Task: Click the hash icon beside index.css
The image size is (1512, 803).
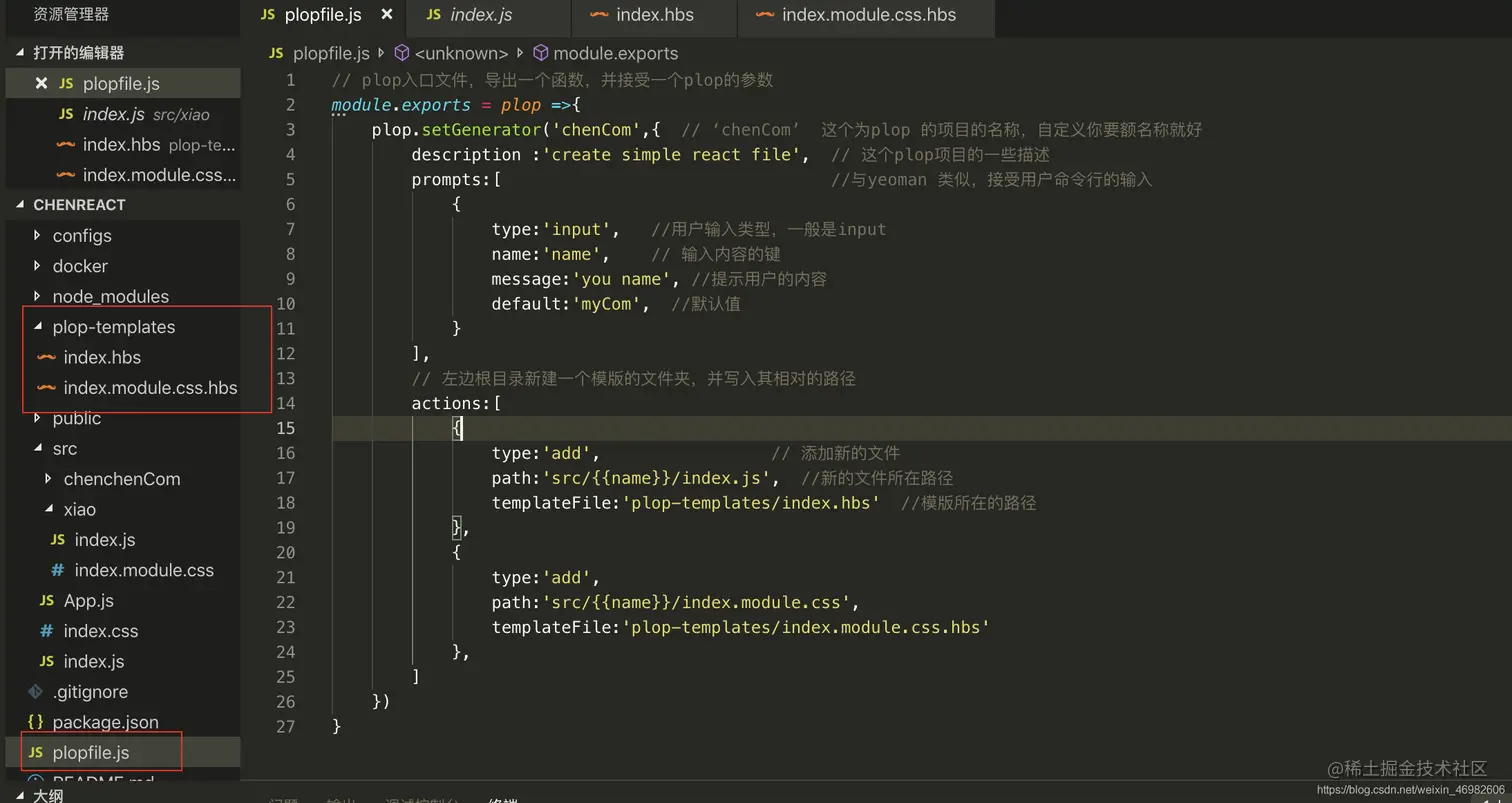Action: pyautogui.click(x=46, y=631)
